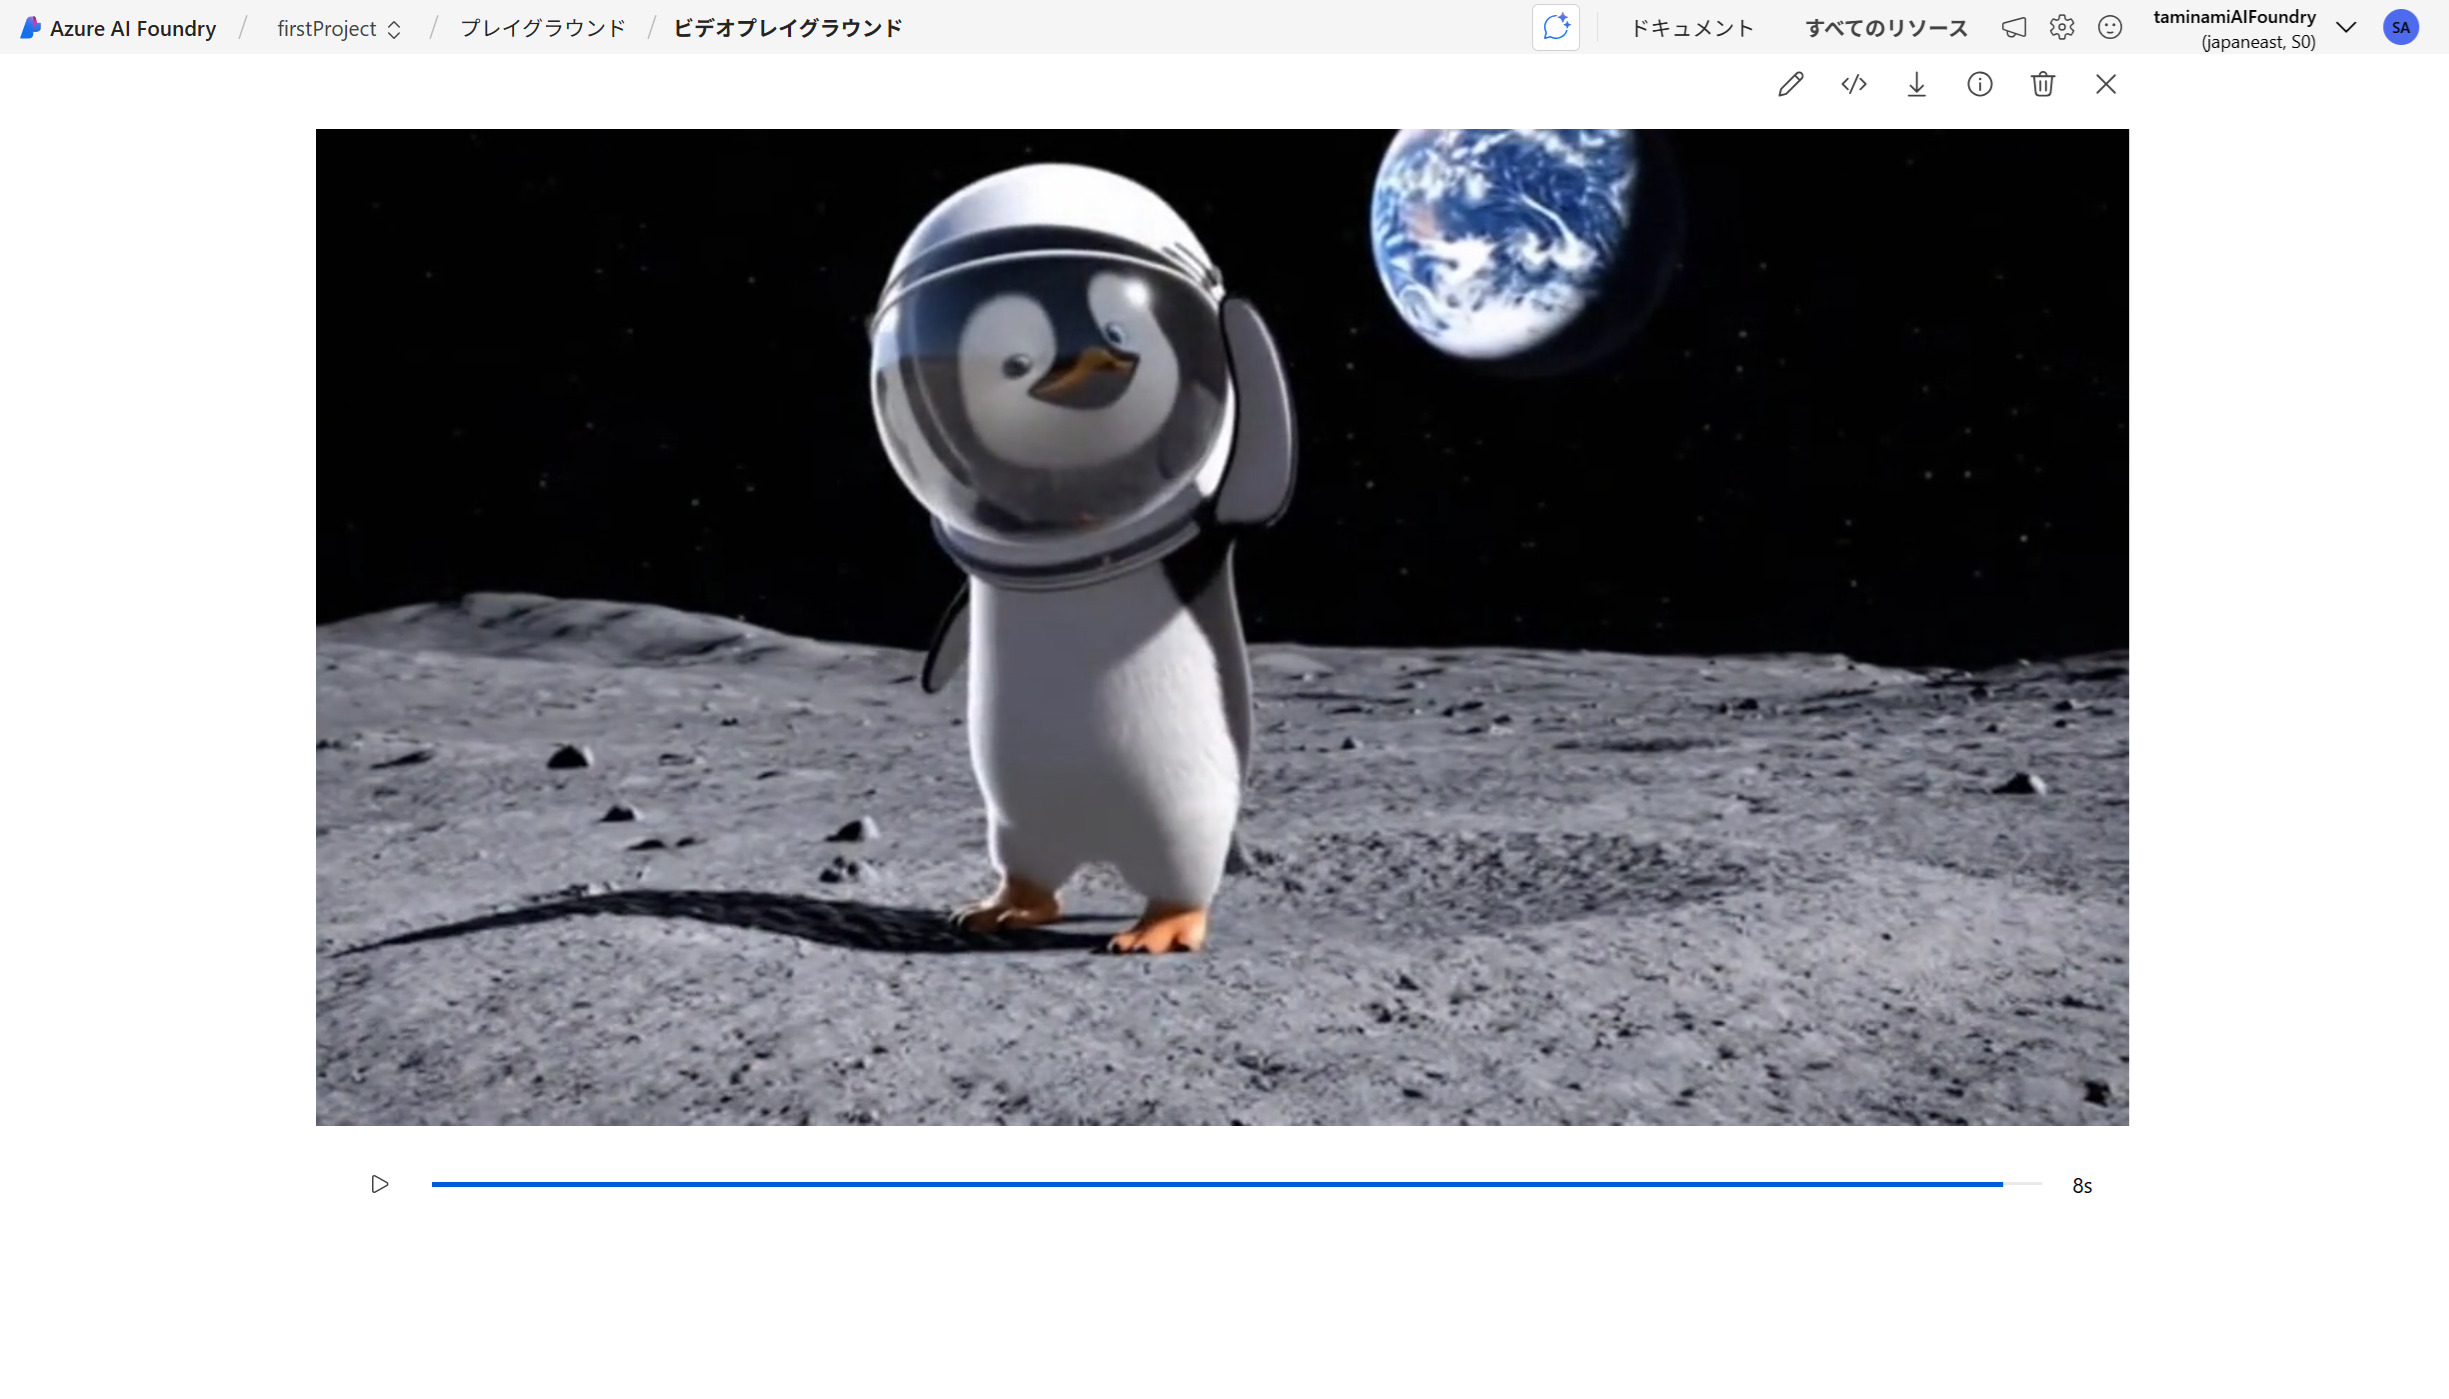
Task: Play the penguin video
Action: coord(379,1184)
